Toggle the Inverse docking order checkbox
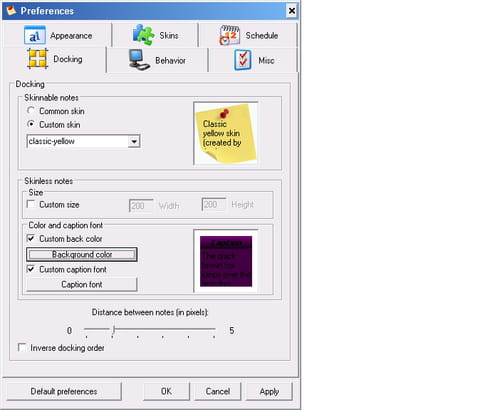This screenshot has width=500, height=410. [x=22, y=347]
